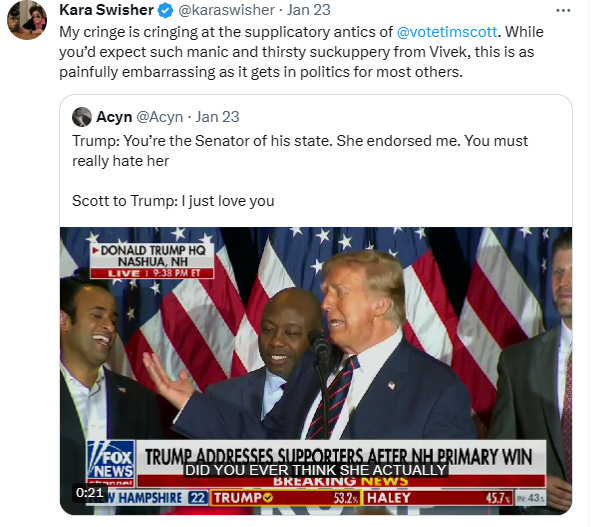Click the 0:21 video duration badge
592x527 pixels.
point(89,493)
